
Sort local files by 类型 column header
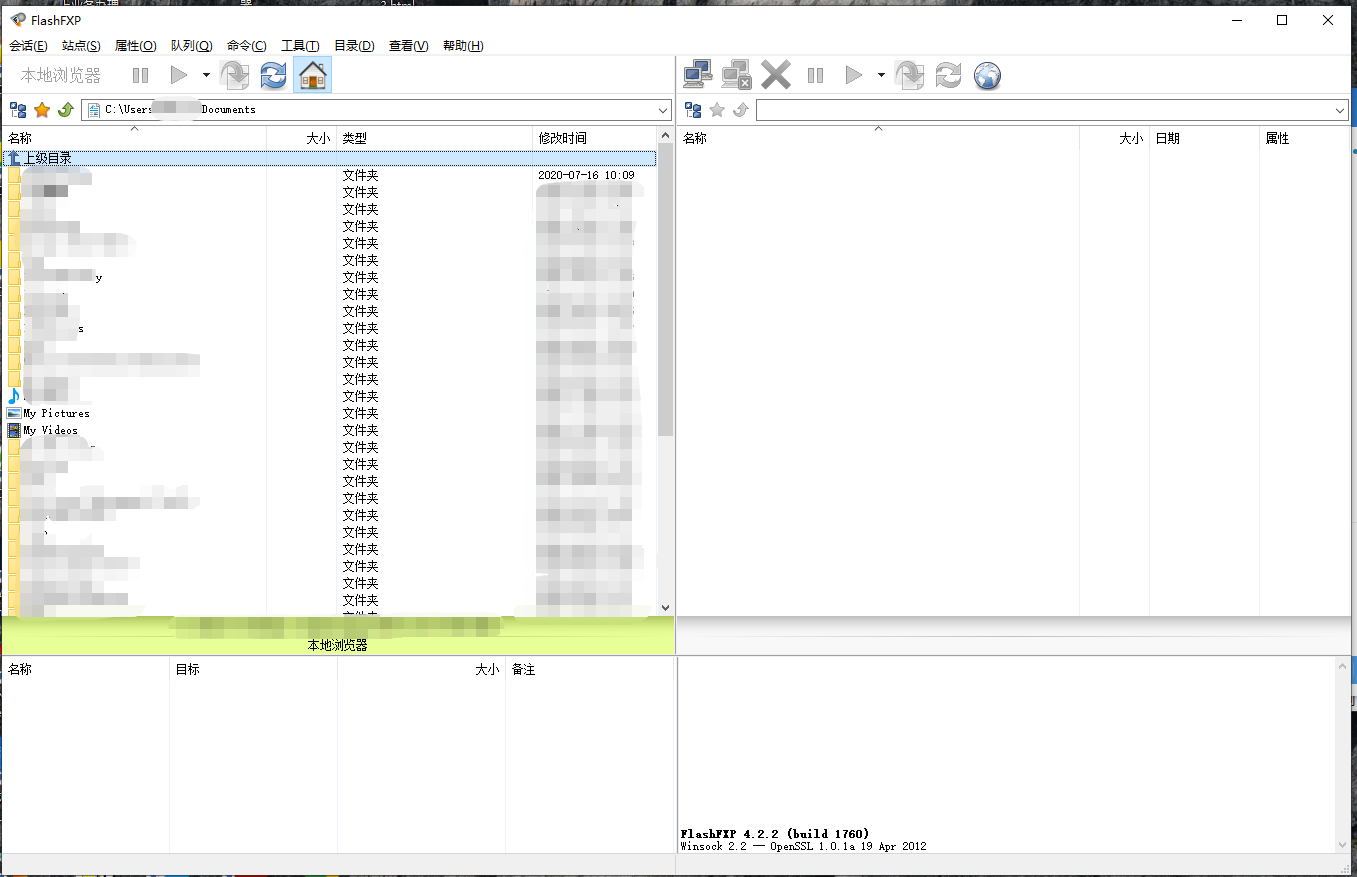pos(435,138)
